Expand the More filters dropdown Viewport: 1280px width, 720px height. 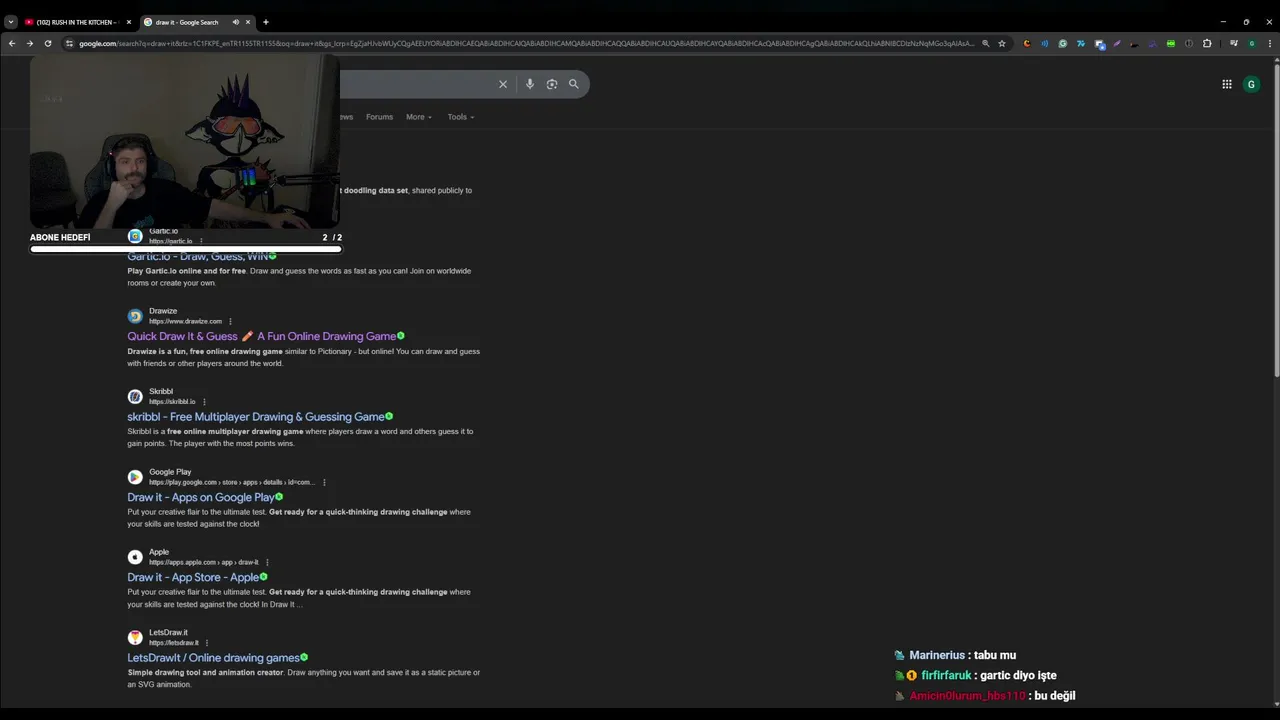tap(419, 117)
